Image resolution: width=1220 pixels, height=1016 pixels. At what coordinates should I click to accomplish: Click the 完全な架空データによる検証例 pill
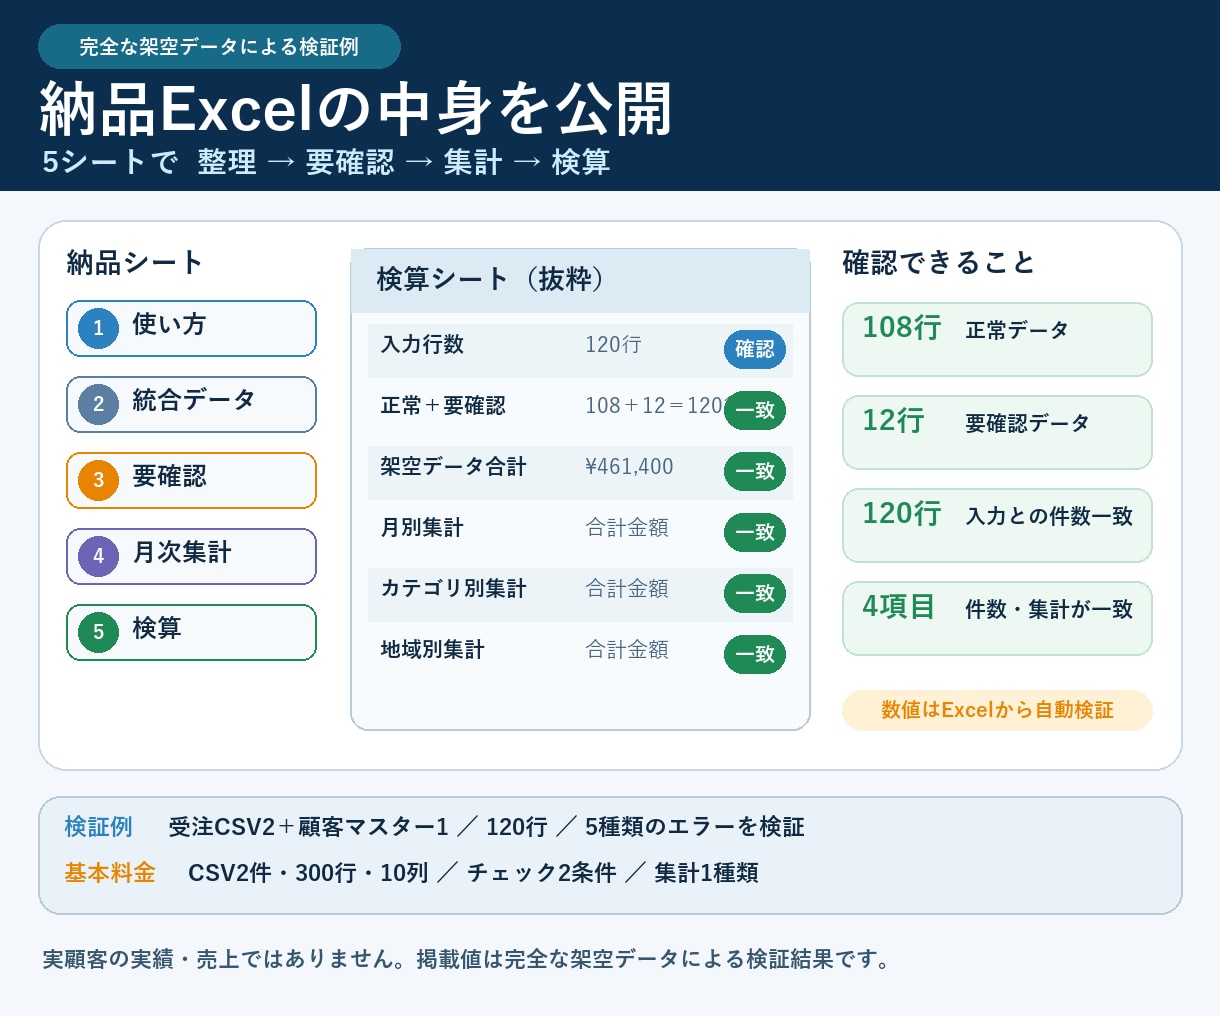[x=219, y=47]
